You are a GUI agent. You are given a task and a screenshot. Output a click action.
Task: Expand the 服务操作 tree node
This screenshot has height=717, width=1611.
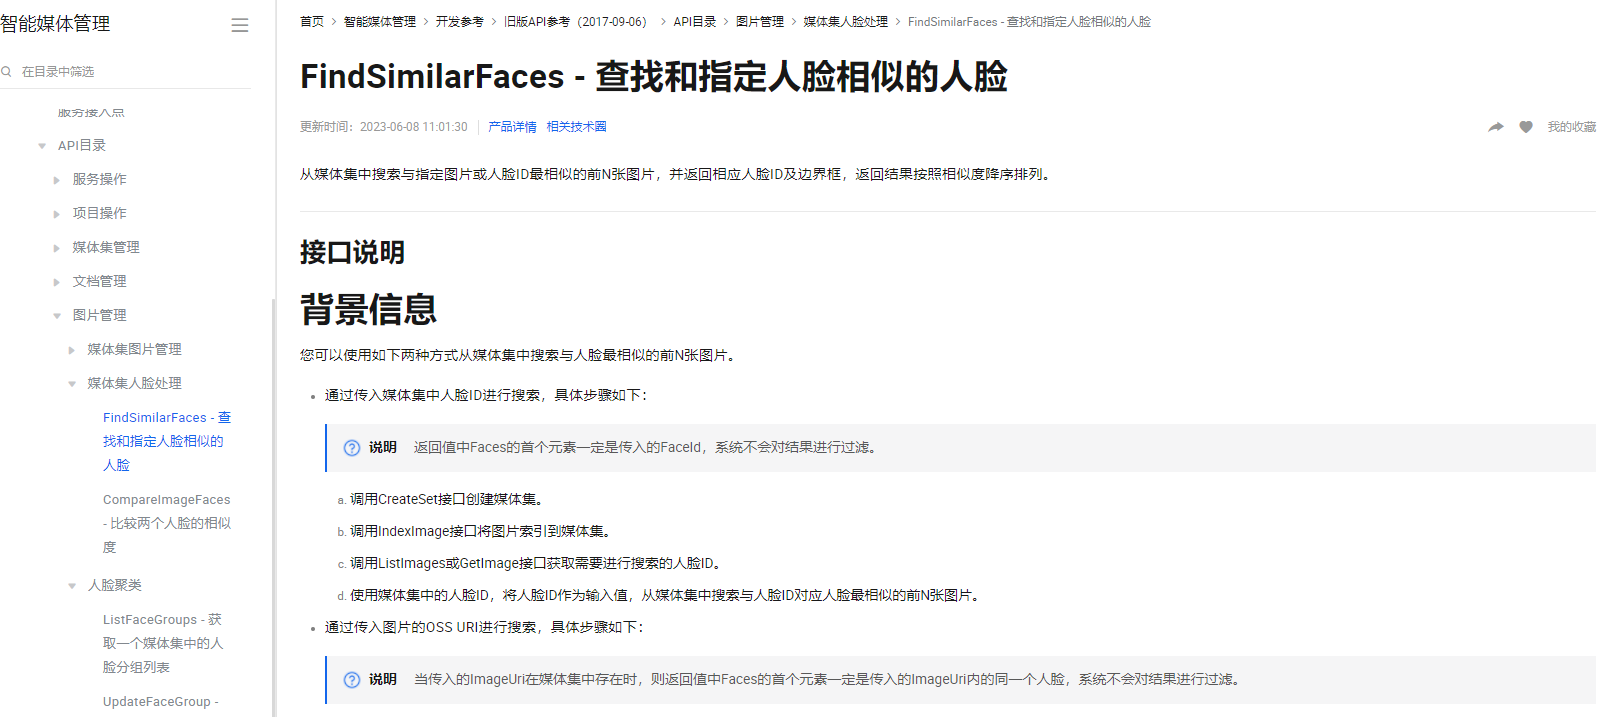[x=57, y=180]
